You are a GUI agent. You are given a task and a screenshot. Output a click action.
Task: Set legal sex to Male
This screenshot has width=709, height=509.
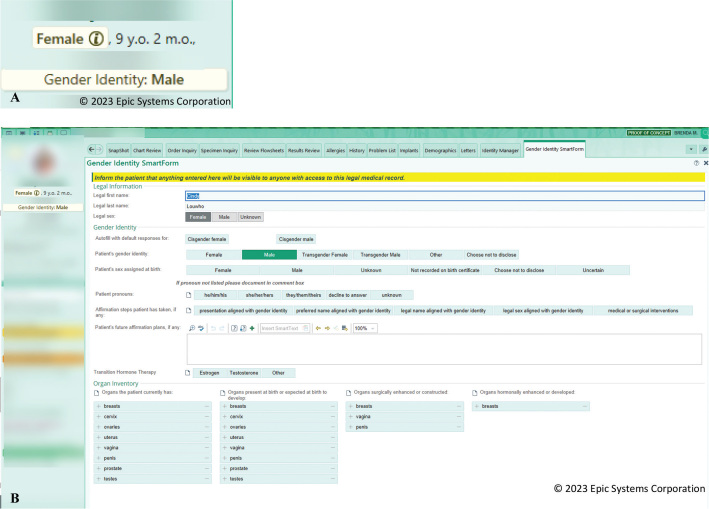pyautogui.click(x=224, y=217)
